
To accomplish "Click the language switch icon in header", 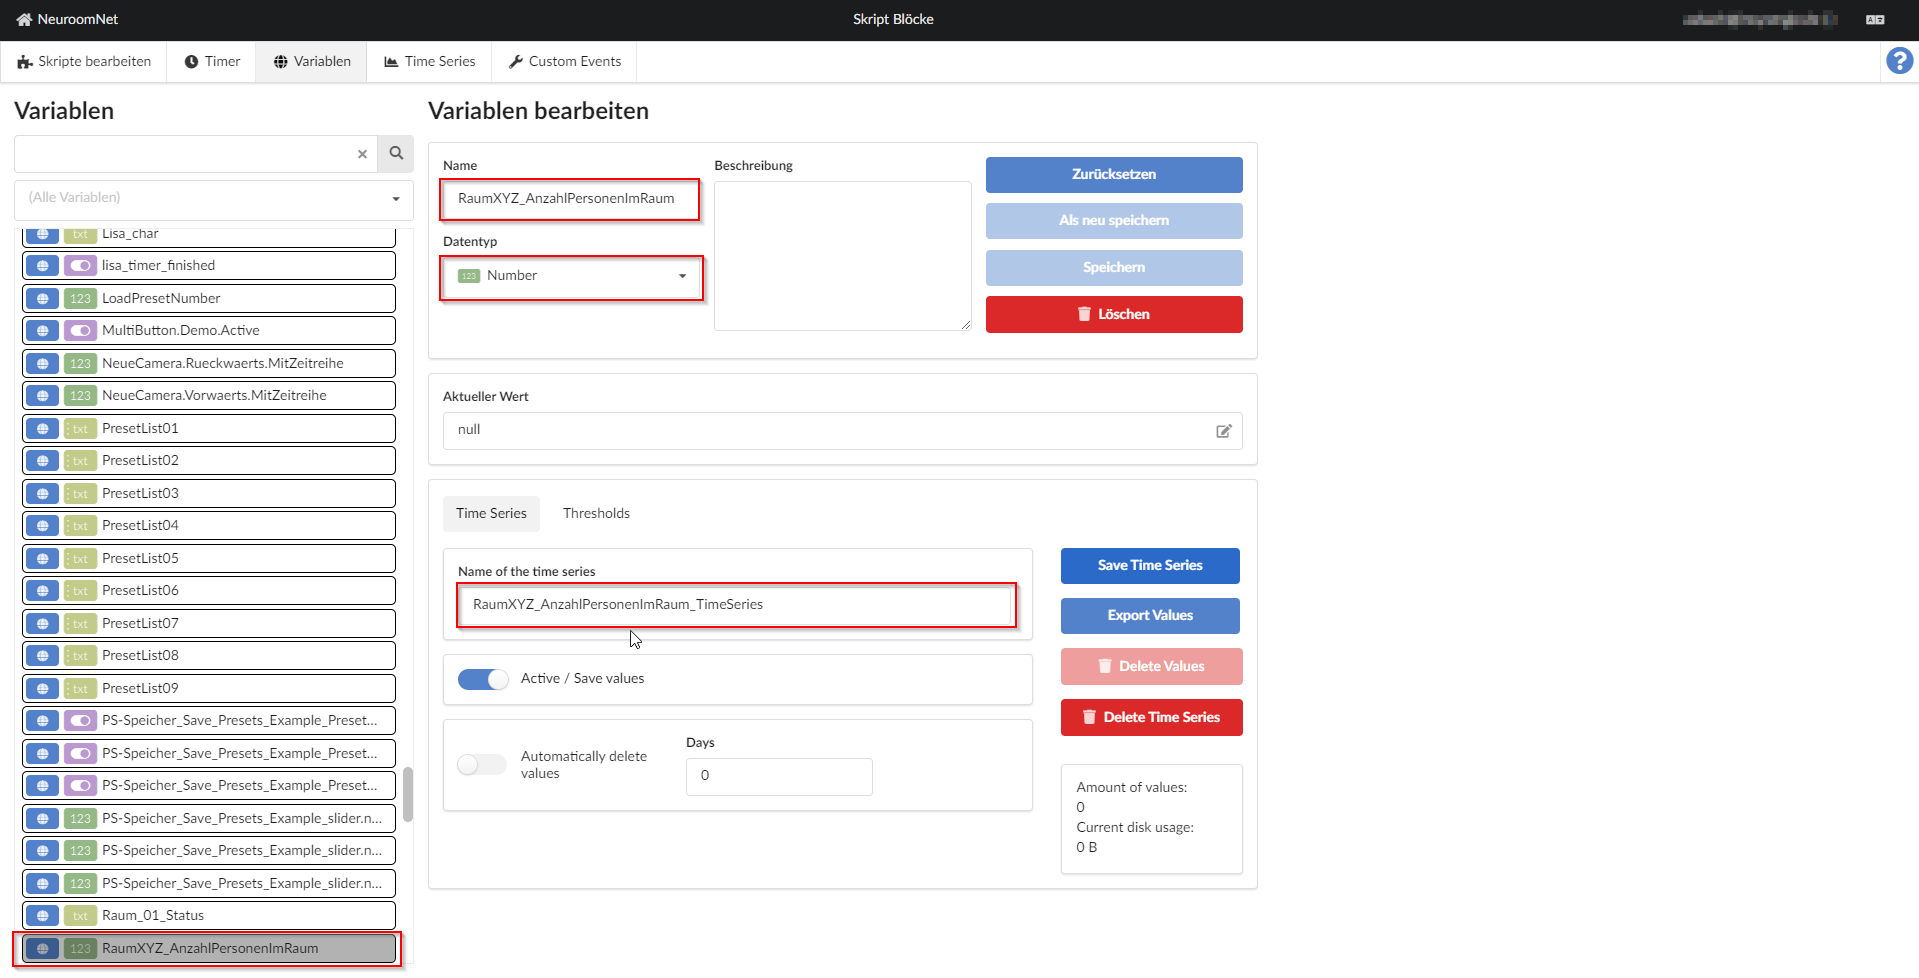I will (1875, 20).
